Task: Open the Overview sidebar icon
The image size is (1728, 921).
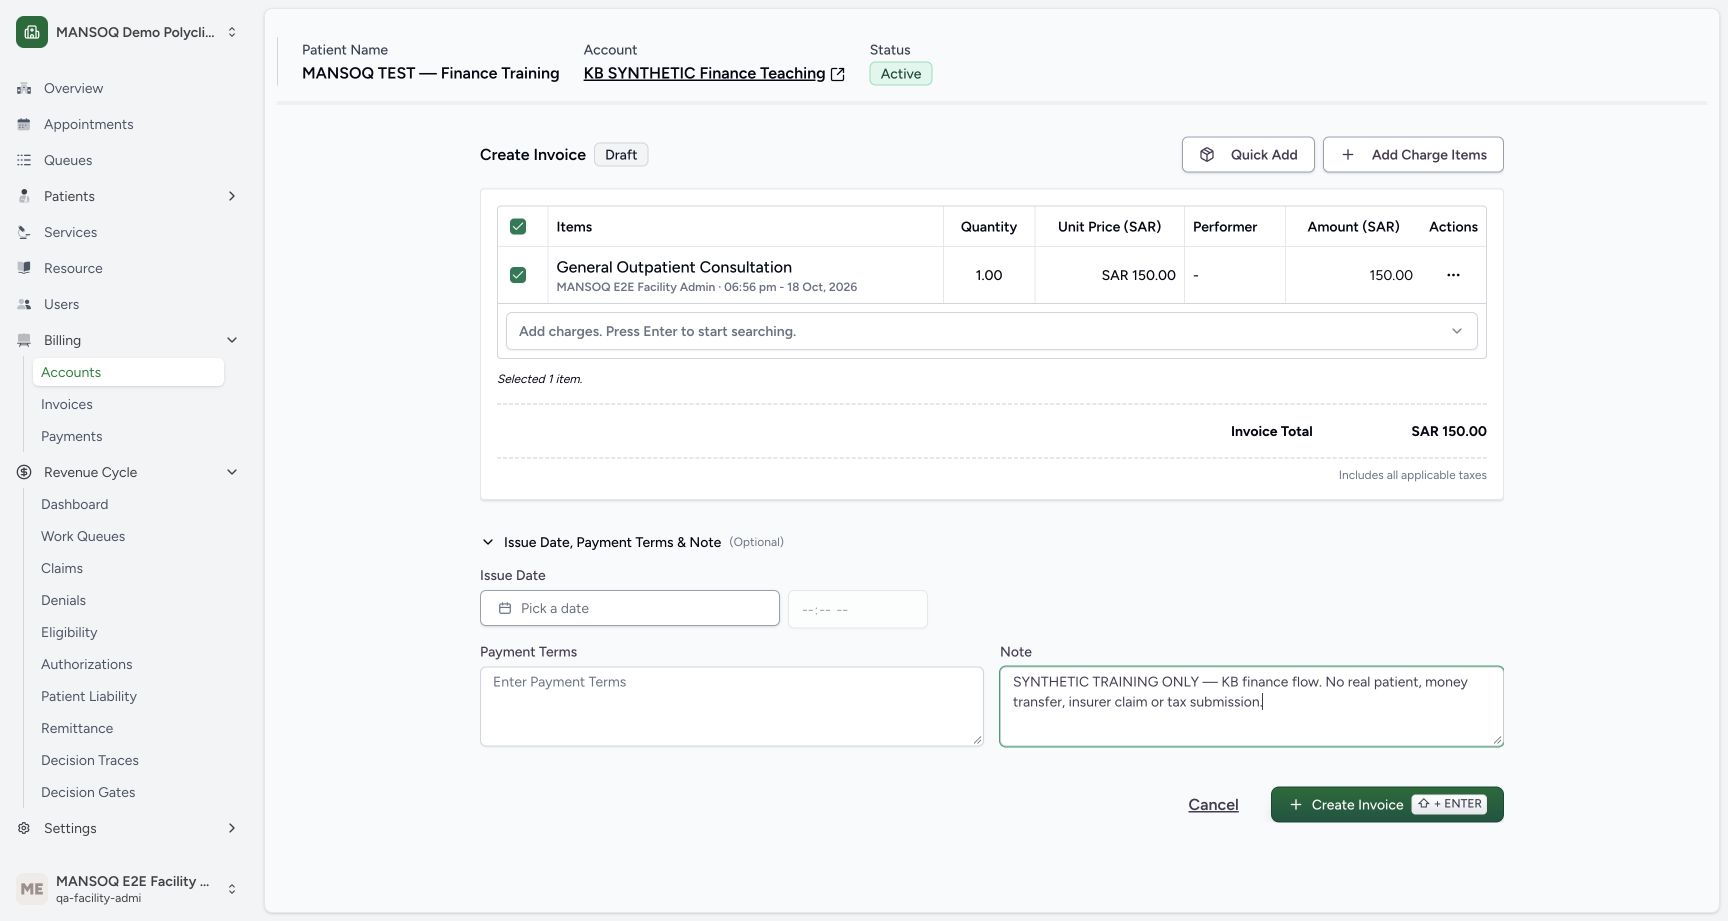Action: 24,88
